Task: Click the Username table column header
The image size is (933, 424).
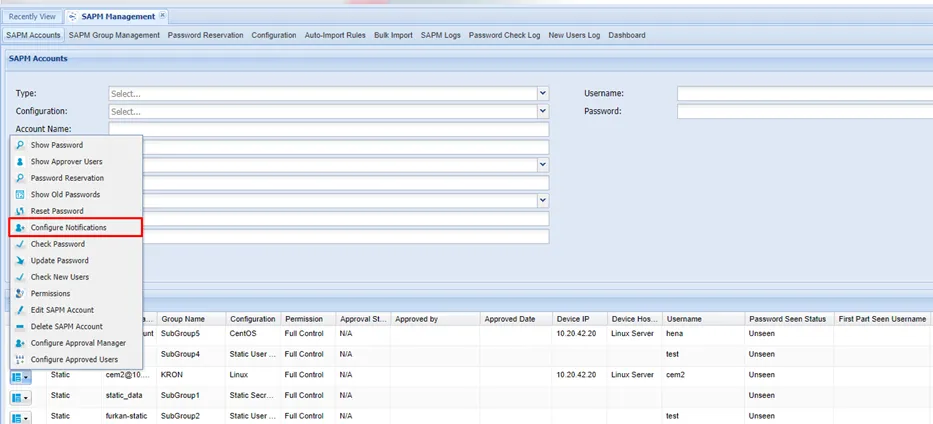Action: tap(703, 319)
